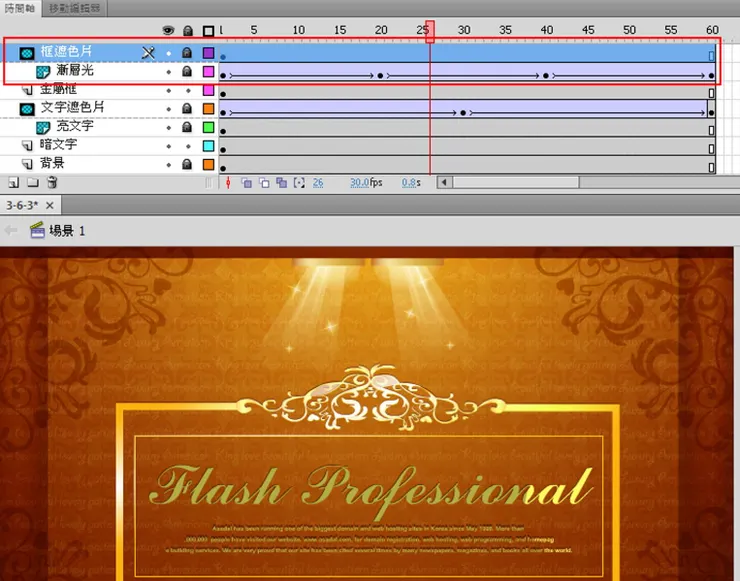740x581 pixels.
Task: Click the orange outline swatch of 背景
Action: [x=208, y=164]
